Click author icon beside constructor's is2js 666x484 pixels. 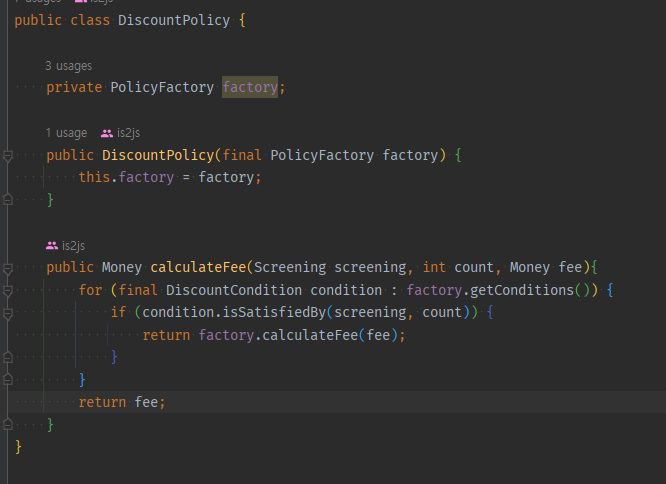coord(107,133)
